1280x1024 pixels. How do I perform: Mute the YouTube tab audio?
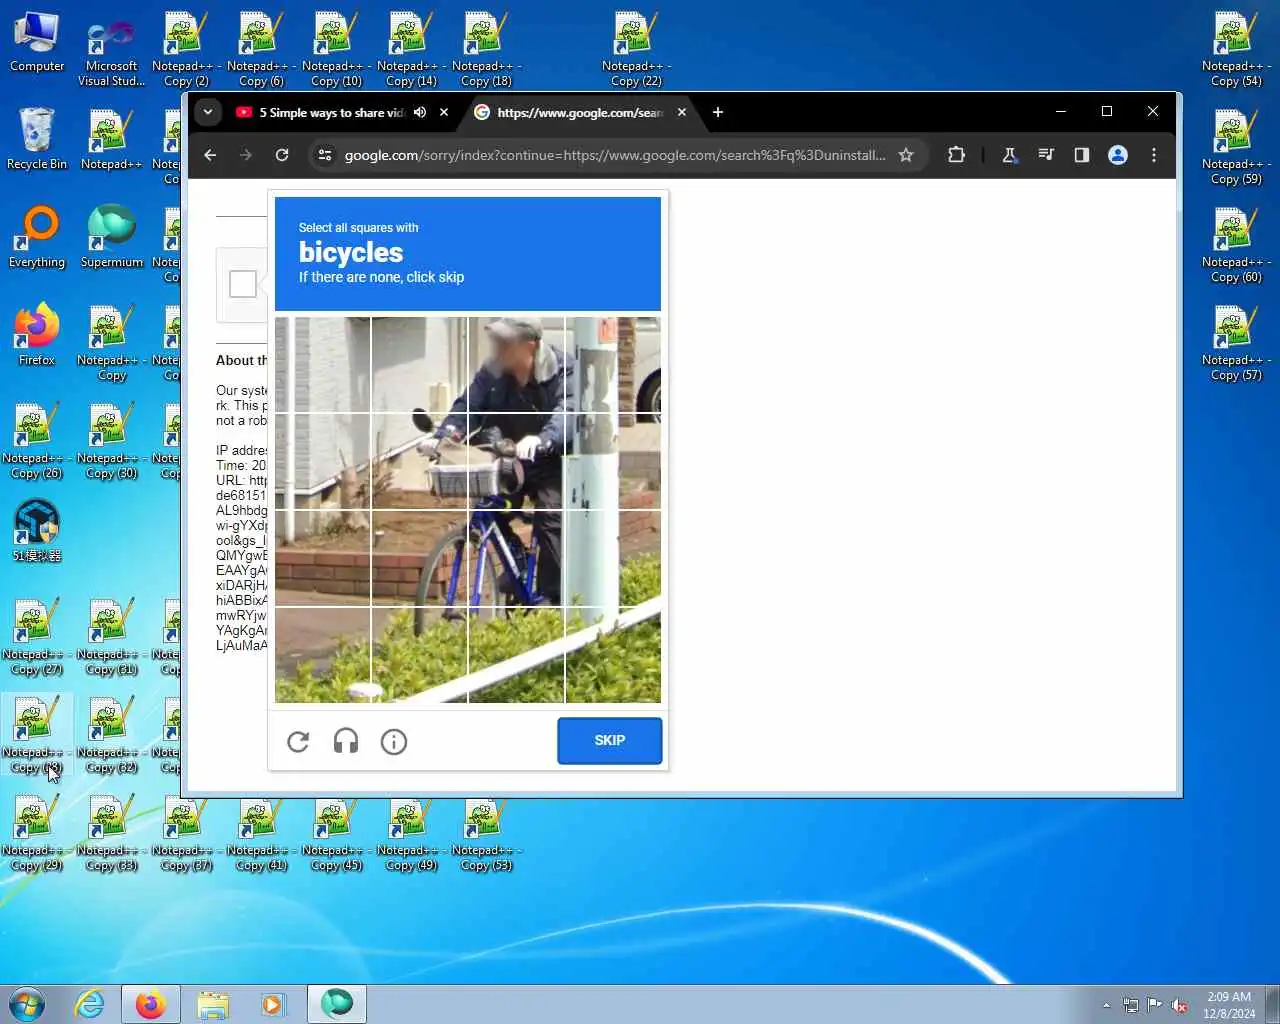pyautogui.click(x=420, y=112)
